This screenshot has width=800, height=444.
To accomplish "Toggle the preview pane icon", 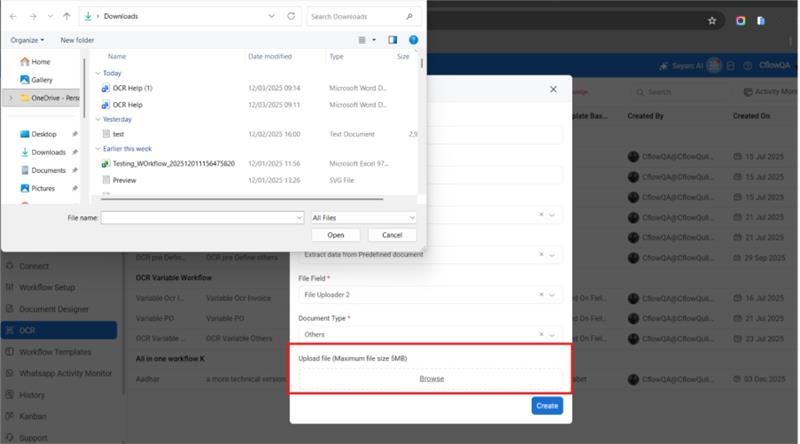I will coord(392,40).
